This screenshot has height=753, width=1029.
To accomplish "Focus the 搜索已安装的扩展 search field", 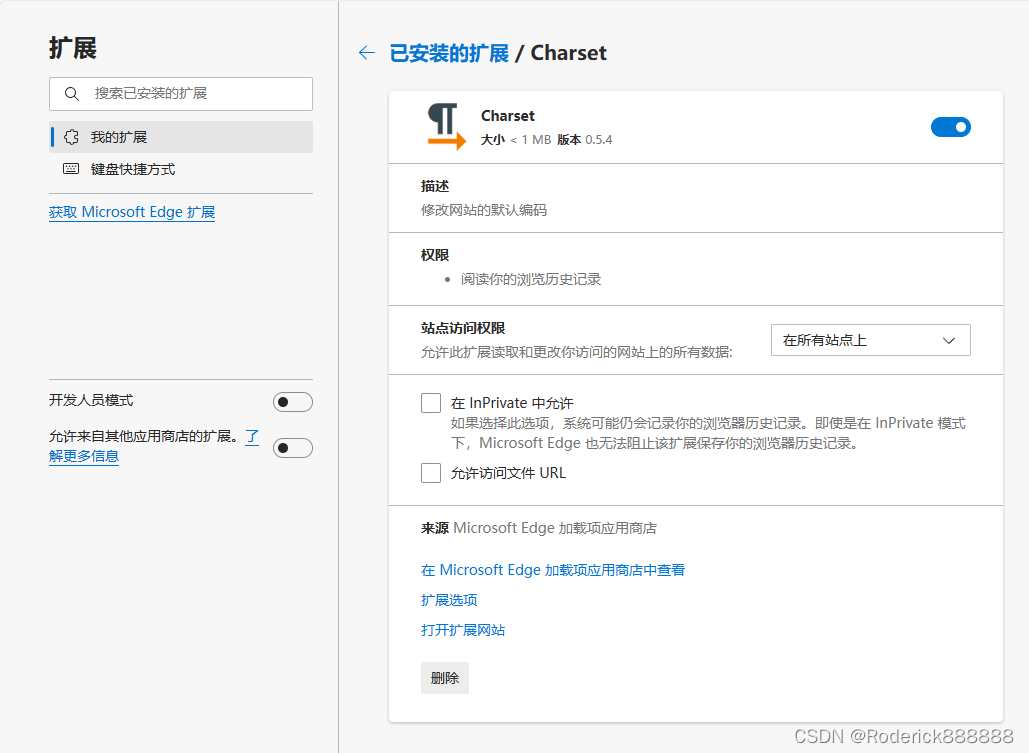I will (181, 94).
